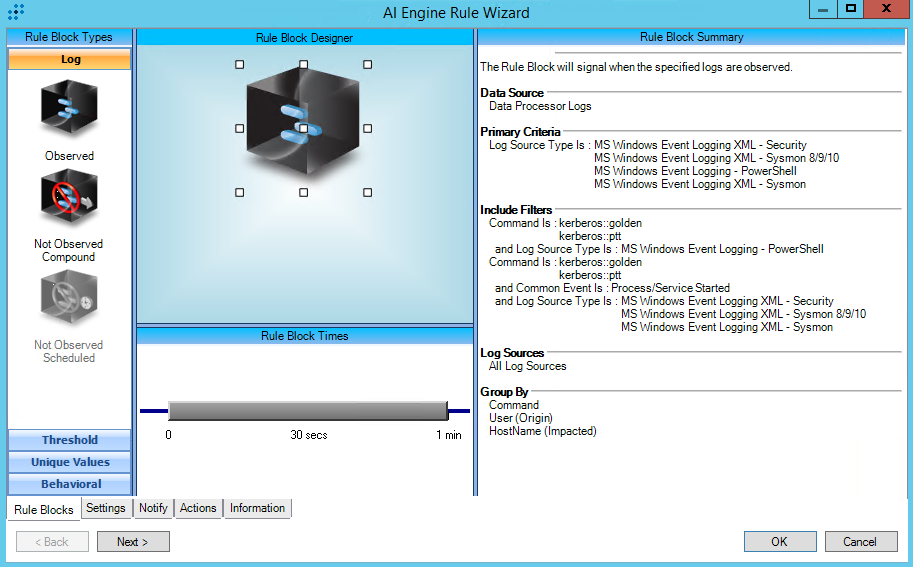Select the Rule Blocks tab

(x=44, y=509)
